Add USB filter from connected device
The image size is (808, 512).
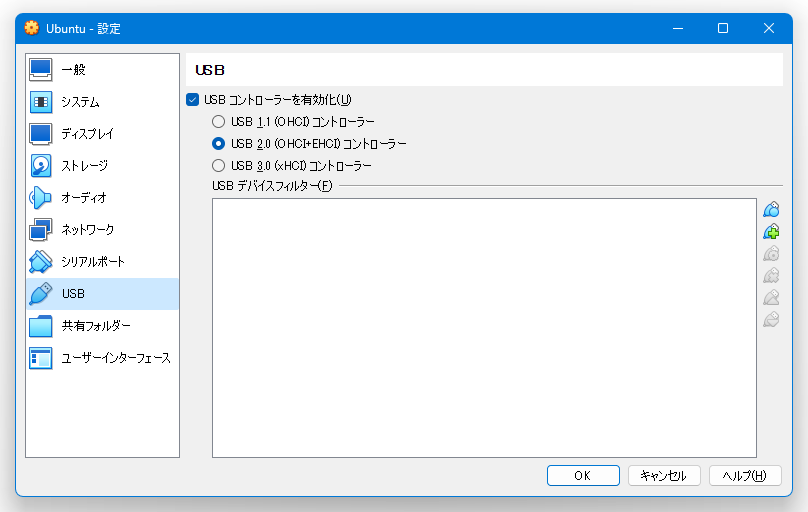(x=771, y=232)
